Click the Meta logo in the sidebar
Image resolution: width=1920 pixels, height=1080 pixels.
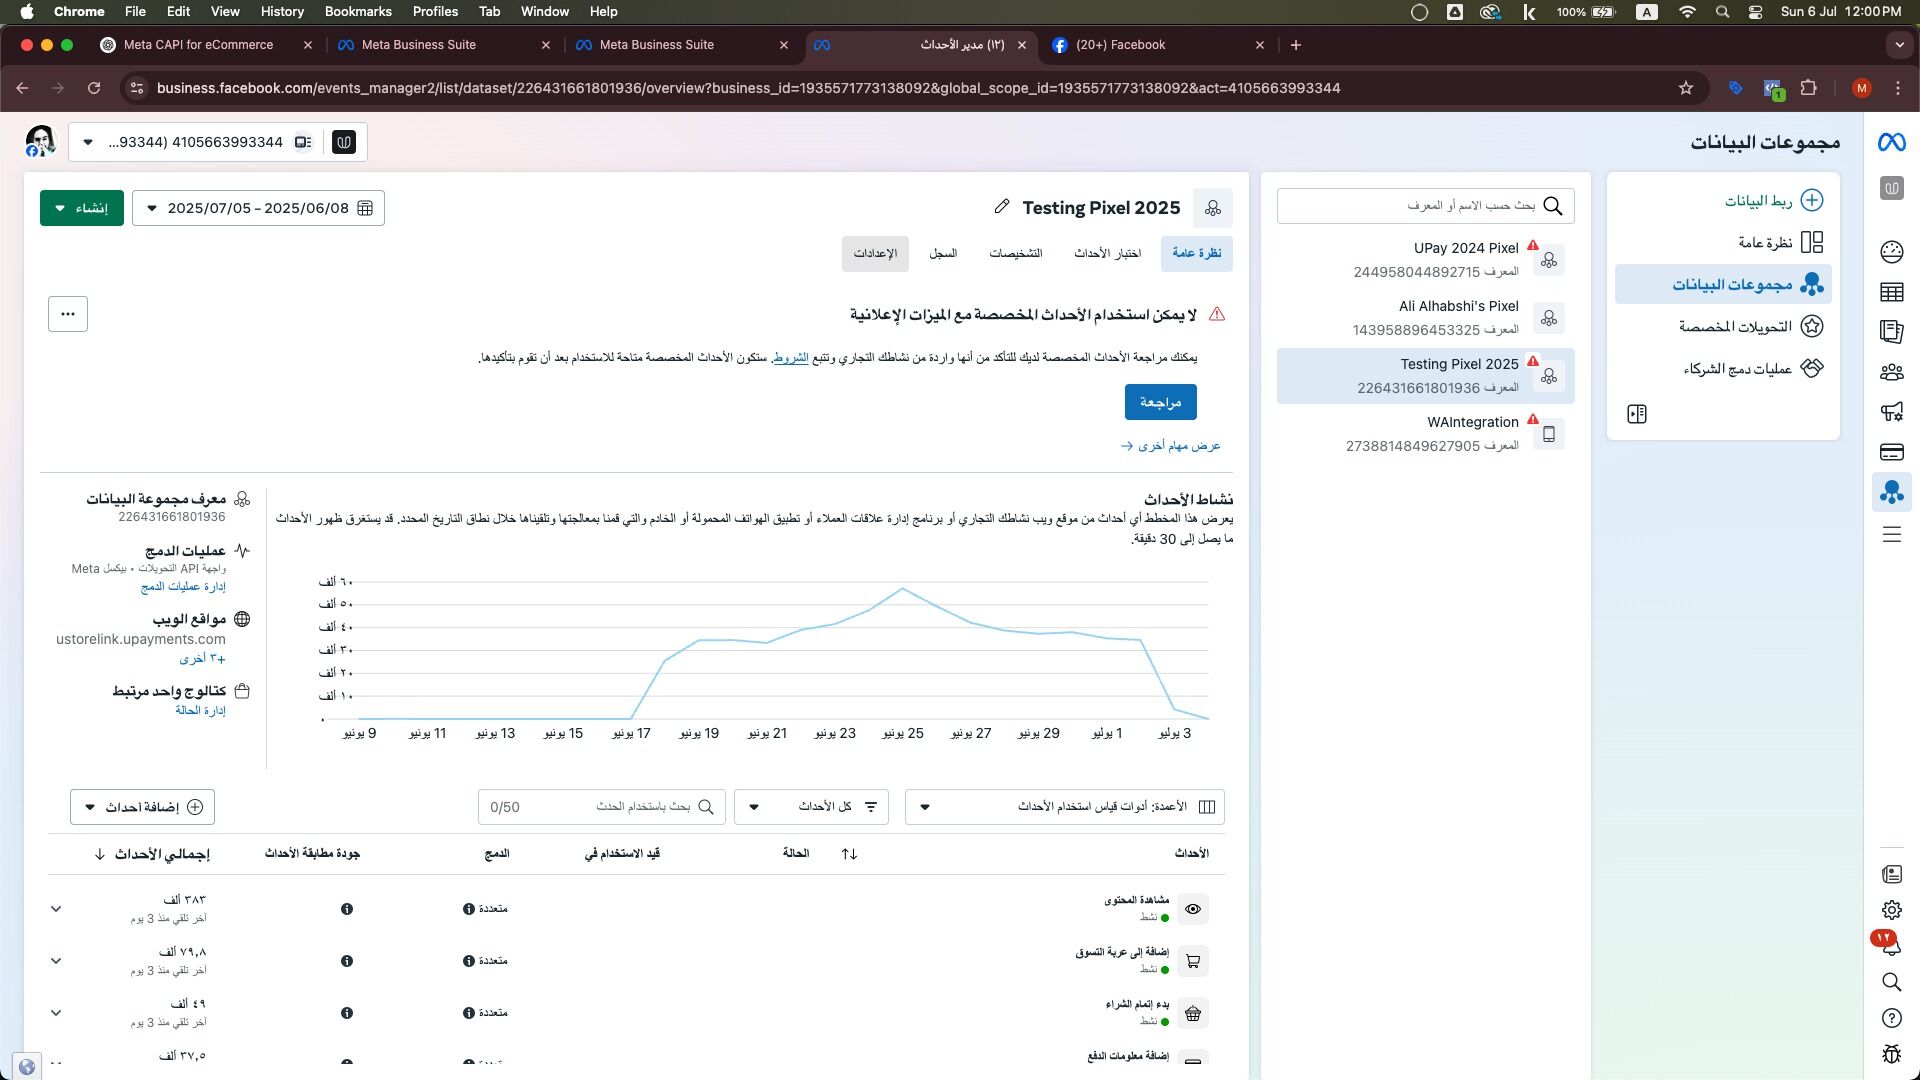1891,143
